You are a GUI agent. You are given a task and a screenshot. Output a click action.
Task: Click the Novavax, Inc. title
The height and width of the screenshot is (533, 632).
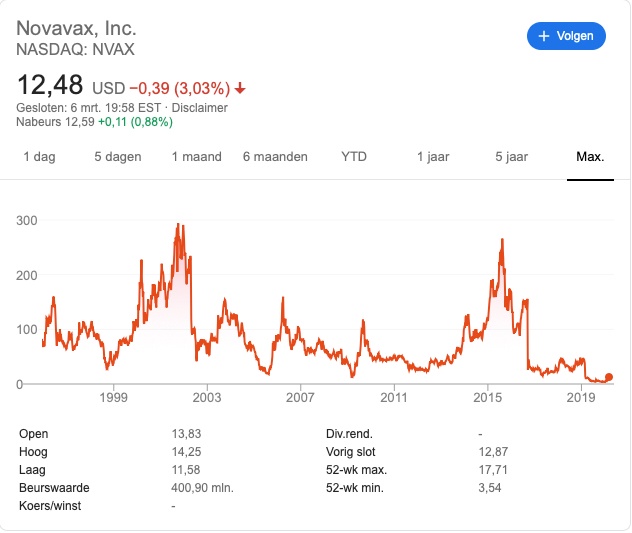pos(77,27)
